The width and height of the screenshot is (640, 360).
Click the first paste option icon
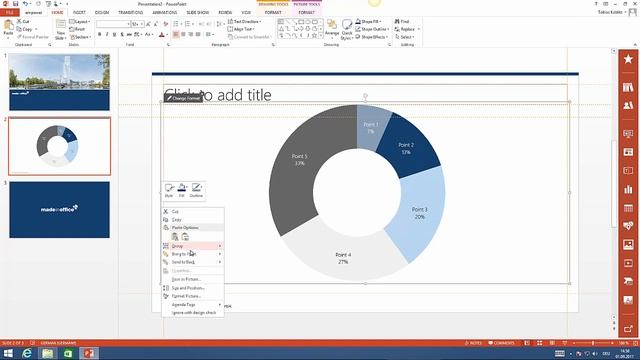tap(175, 237)
